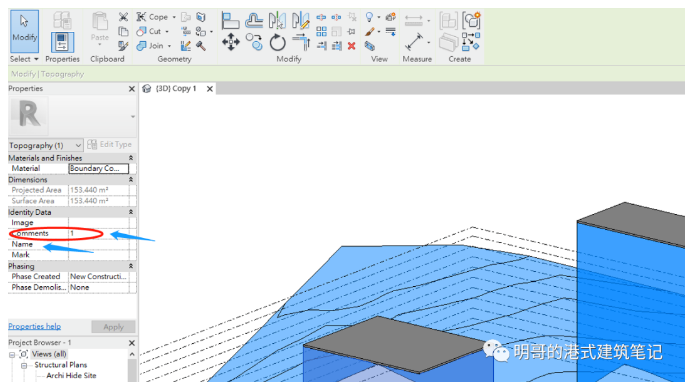This screenshot has width=689, height=388.
Task: Click the Cope geometry tool
Action: pyautogui.click(x=152, y=17)
